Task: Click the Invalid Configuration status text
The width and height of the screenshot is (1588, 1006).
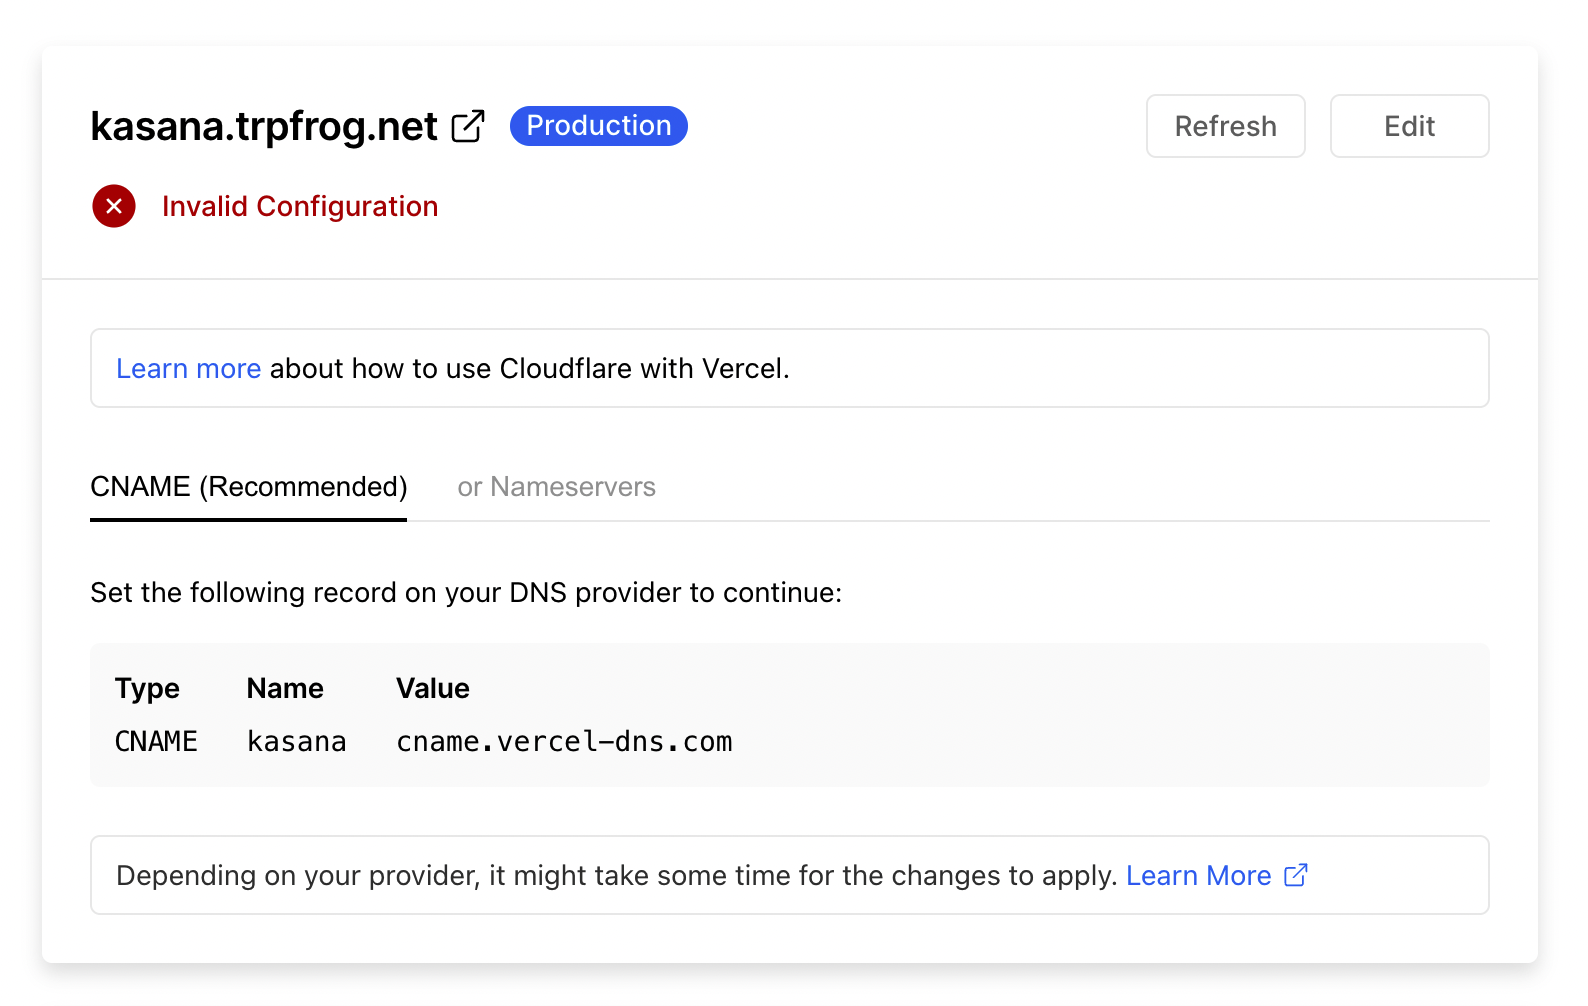Action: [x=300, y=206]
